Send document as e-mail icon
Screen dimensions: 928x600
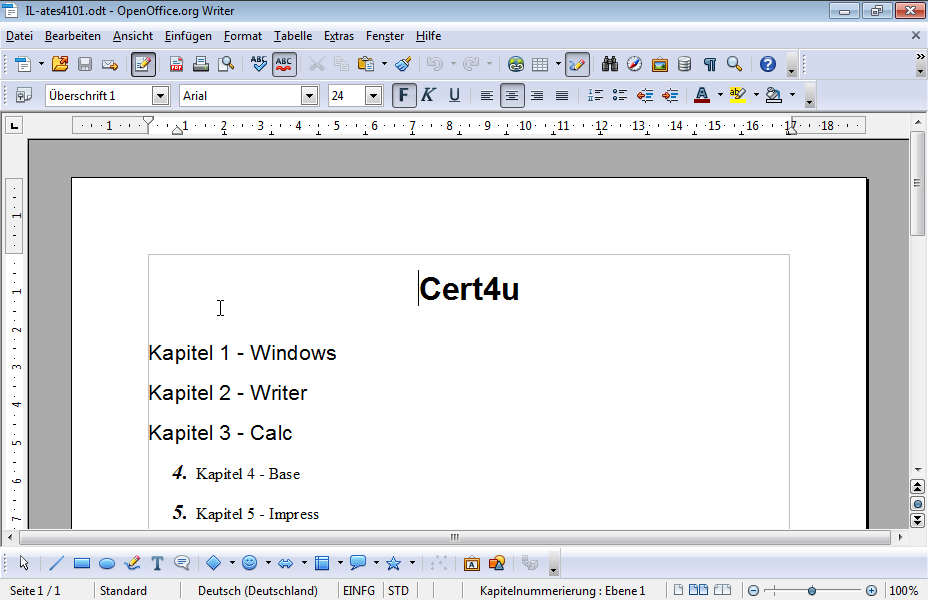click(110, 64)
